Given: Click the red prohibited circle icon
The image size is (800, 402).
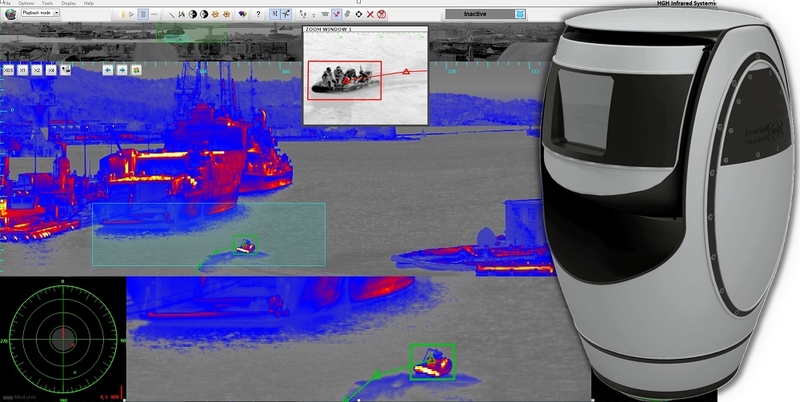Looking at the screenshot, I should [381, 14].
